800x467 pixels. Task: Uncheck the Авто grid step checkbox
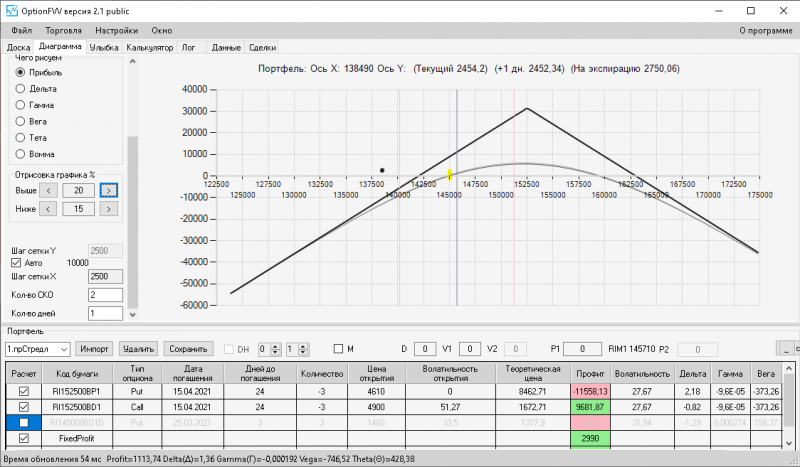pos(16,263)
